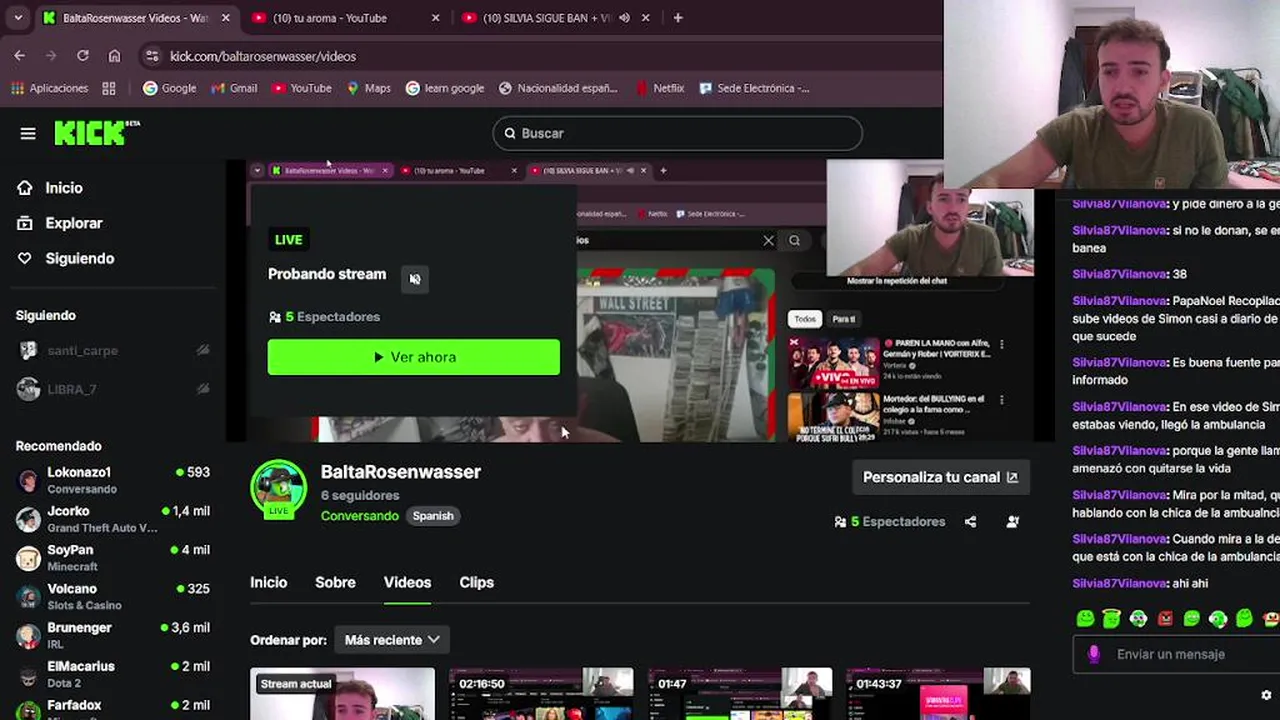Click the browser home button
This screenshot has height=720, width=1280.
pos(114,56)
